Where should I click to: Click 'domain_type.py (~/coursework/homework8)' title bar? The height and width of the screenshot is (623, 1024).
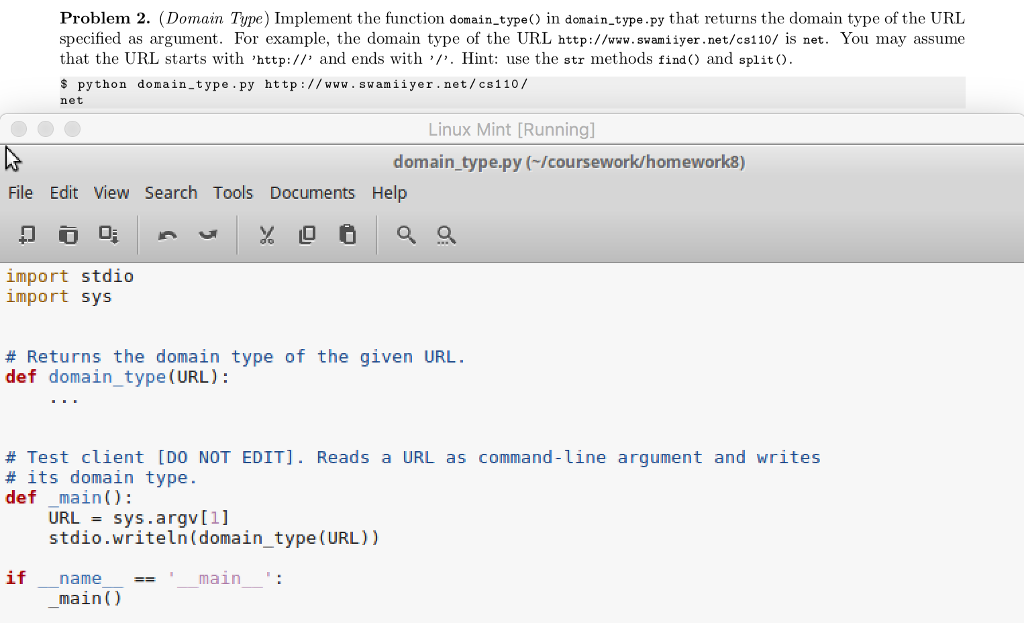tap(569, 162)
